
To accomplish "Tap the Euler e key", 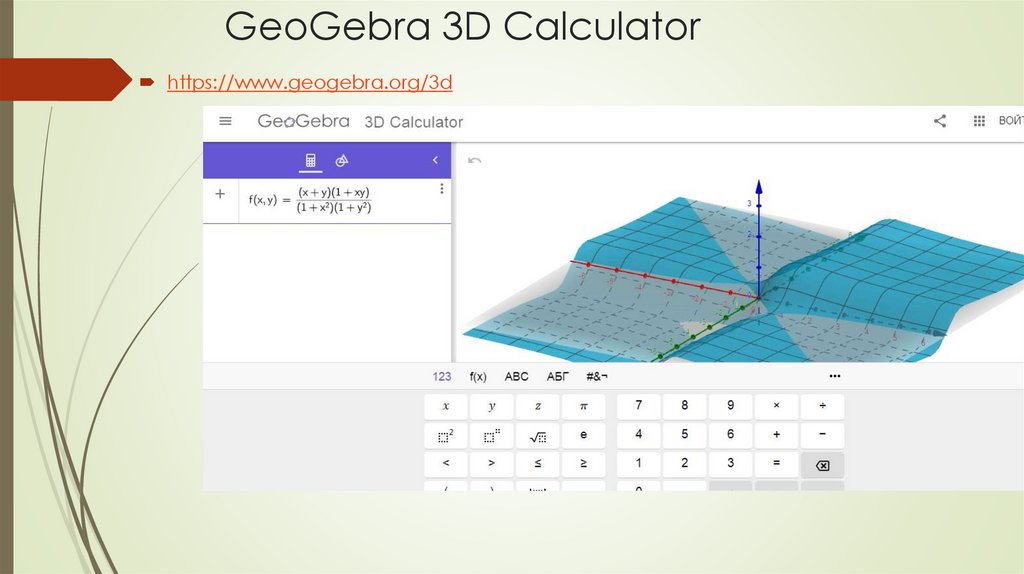I will [x=583, y=436].
